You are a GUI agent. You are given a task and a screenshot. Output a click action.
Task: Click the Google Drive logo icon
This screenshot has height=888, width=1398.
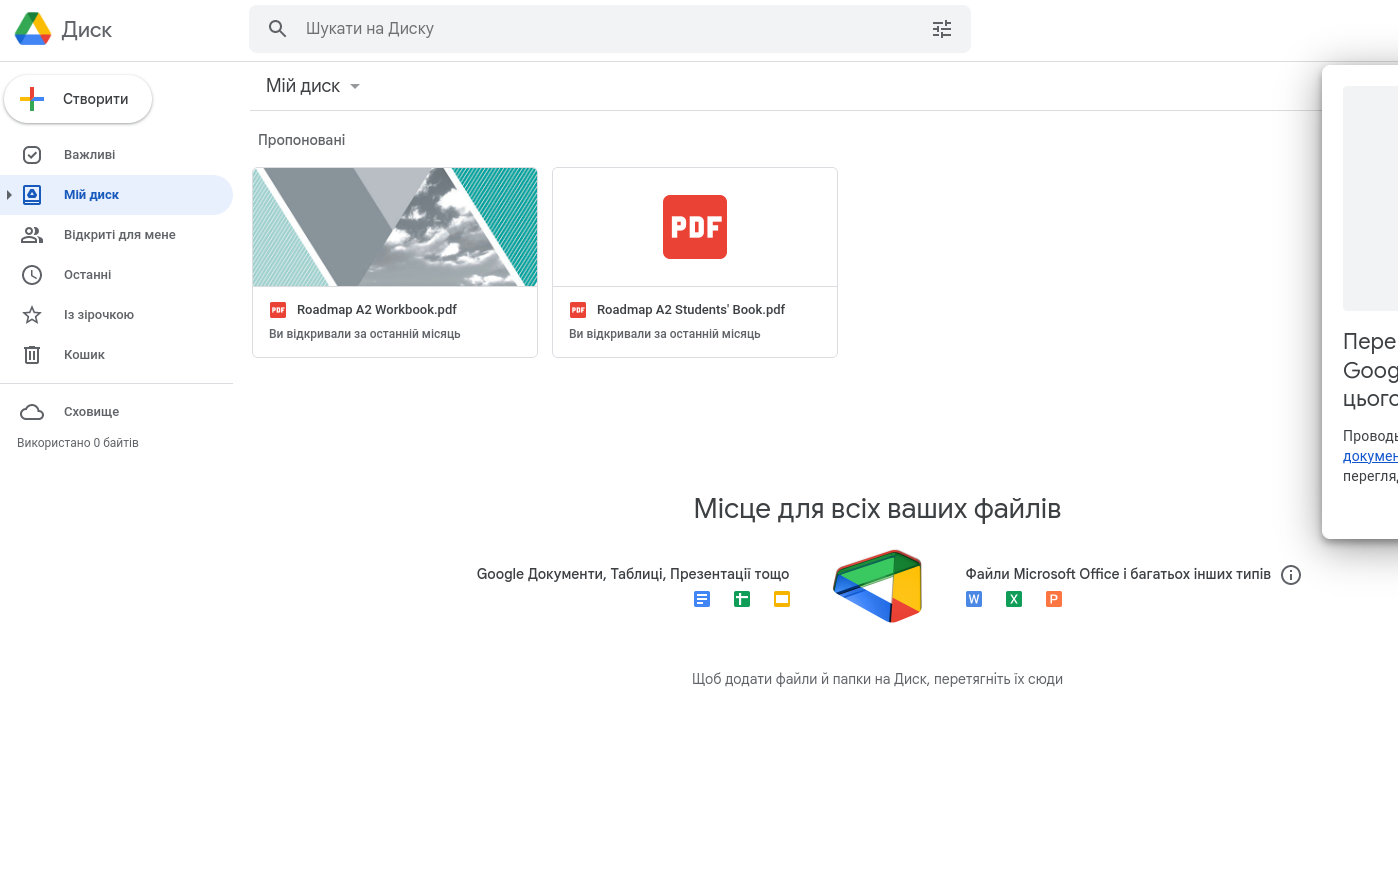[x=31, y=28]
